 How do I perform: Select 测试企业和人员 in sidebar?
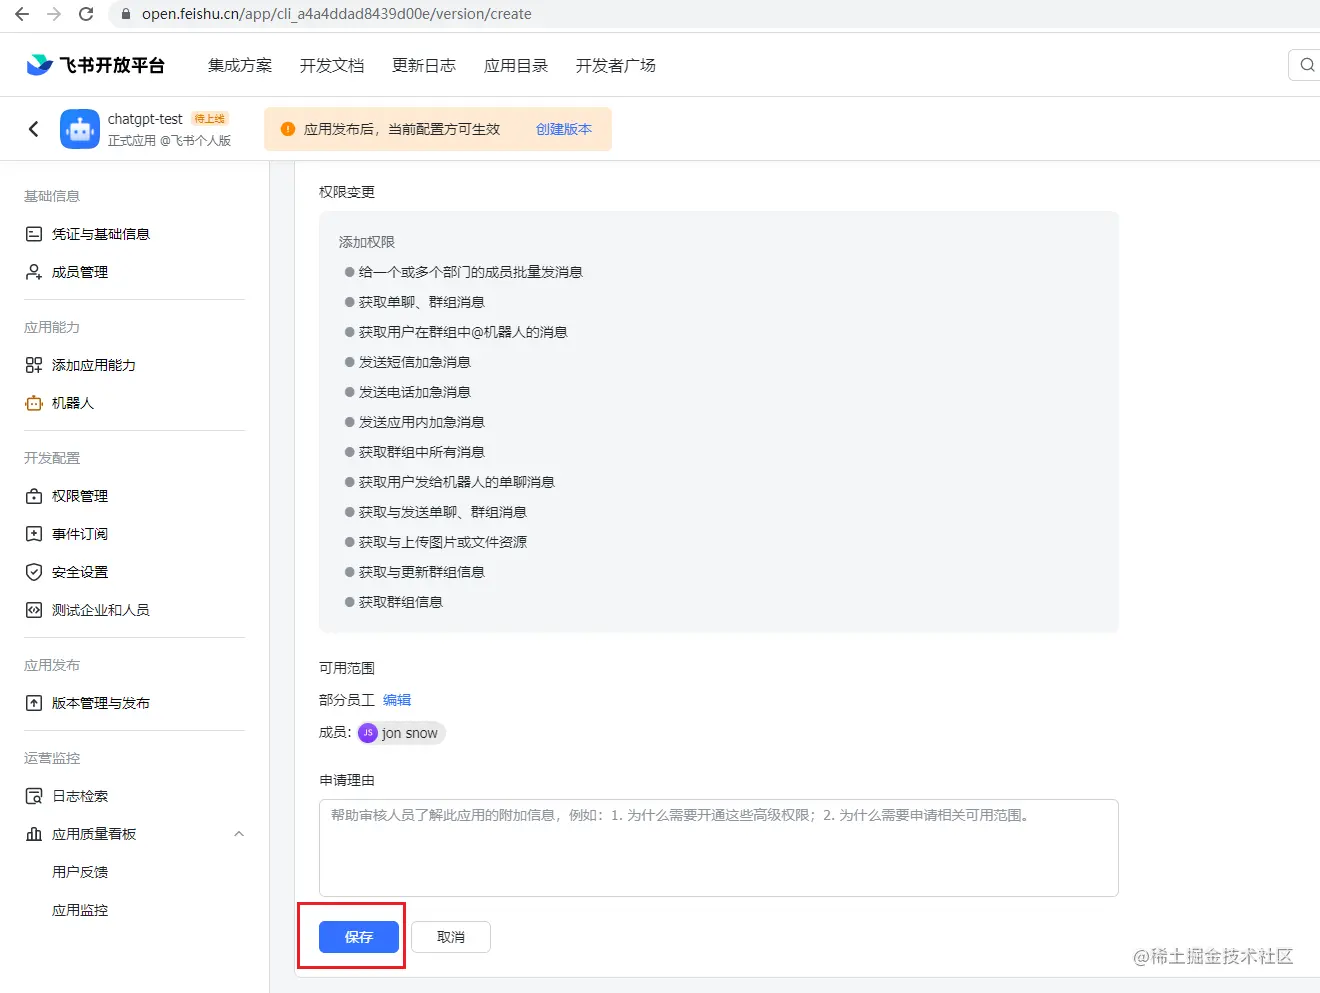coord(101,610)
